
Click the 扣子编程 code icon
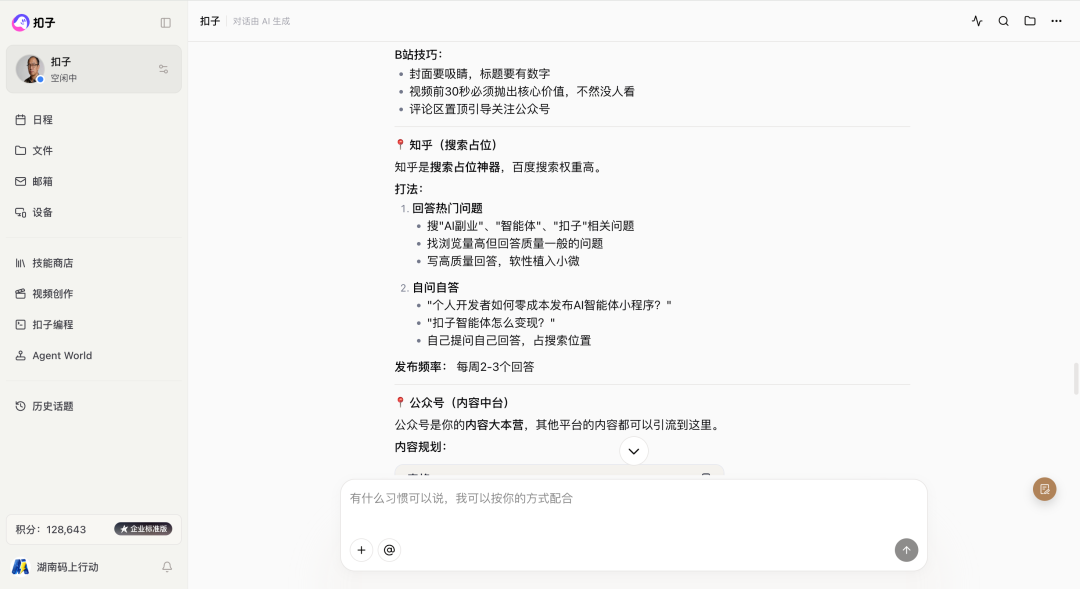(21, 324)
